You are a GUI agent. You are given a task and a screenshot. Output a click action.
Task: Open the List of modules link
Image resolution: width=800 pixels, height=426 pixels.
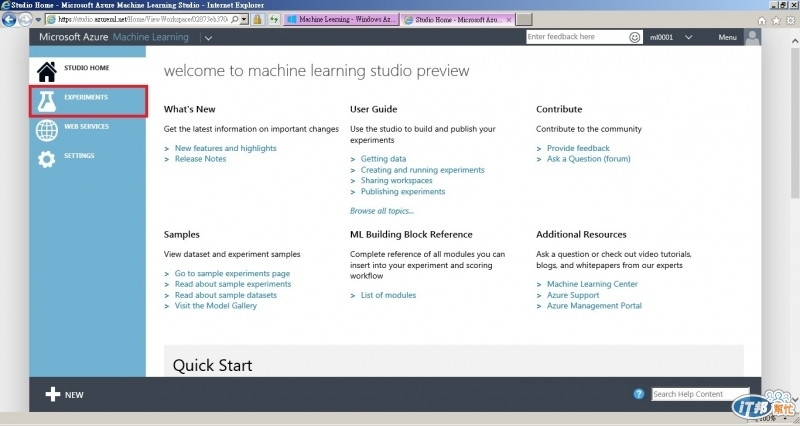pos(388,295)
